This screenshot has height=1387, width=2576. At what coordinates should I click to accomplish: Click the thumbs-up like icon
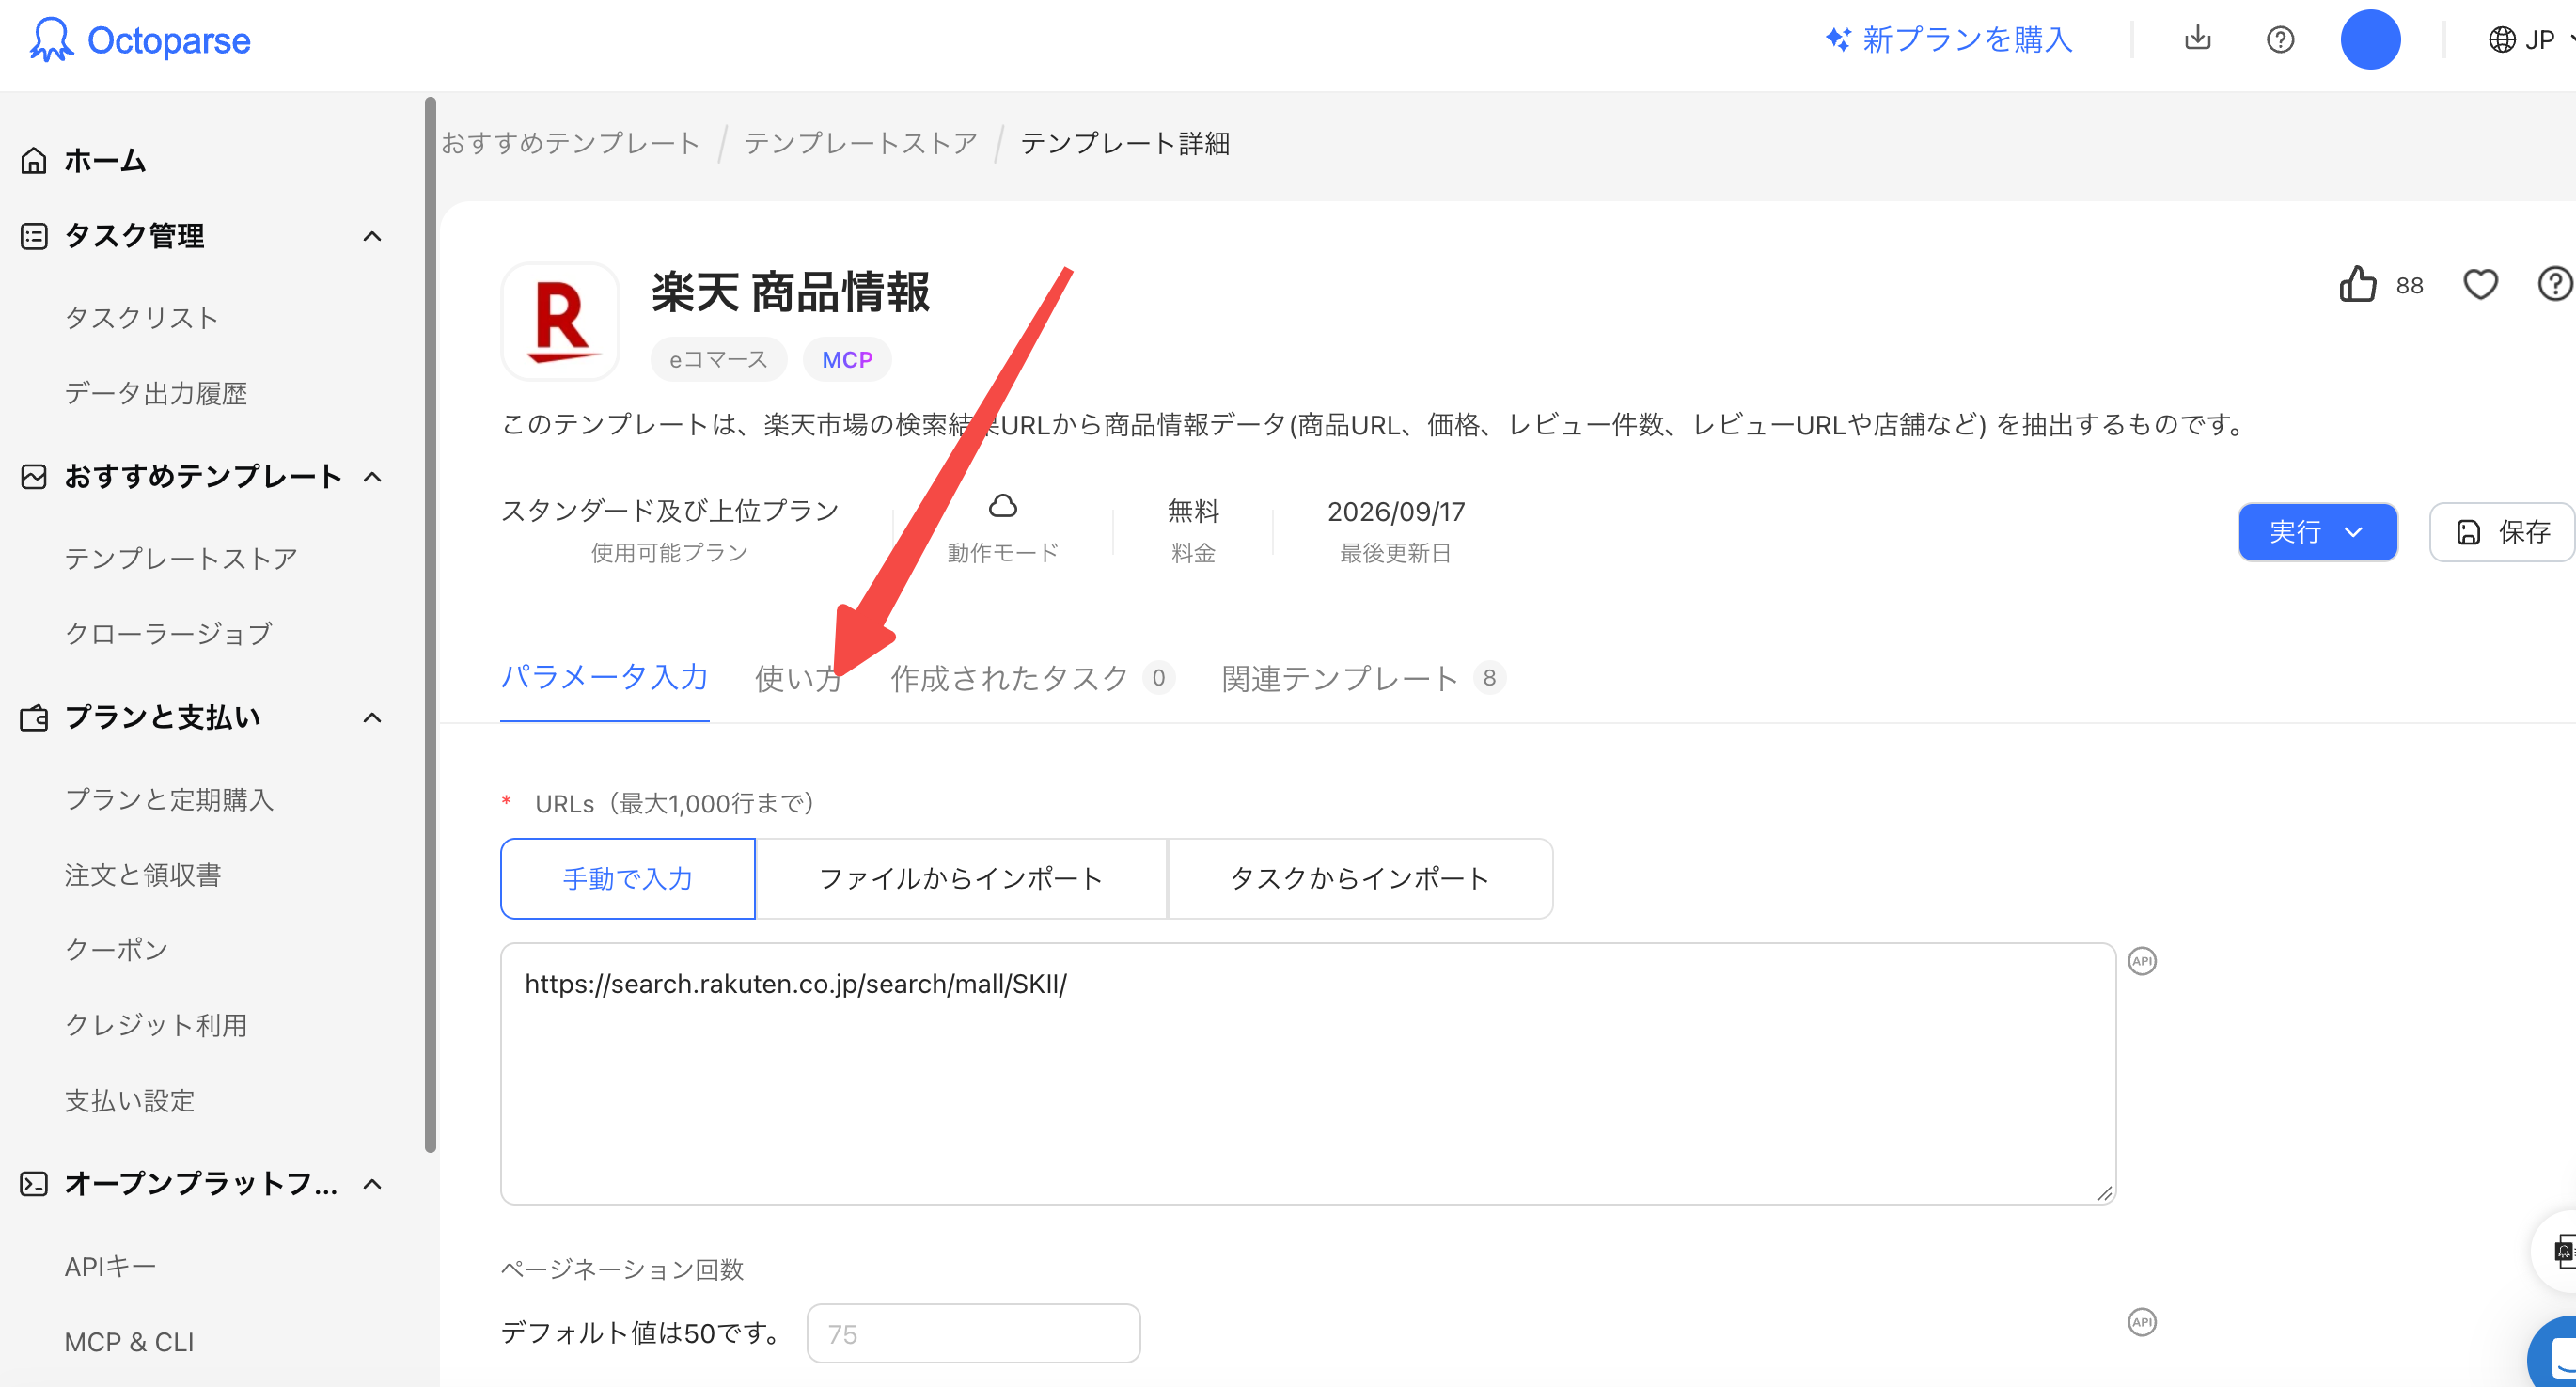[x=2358, y=284]
